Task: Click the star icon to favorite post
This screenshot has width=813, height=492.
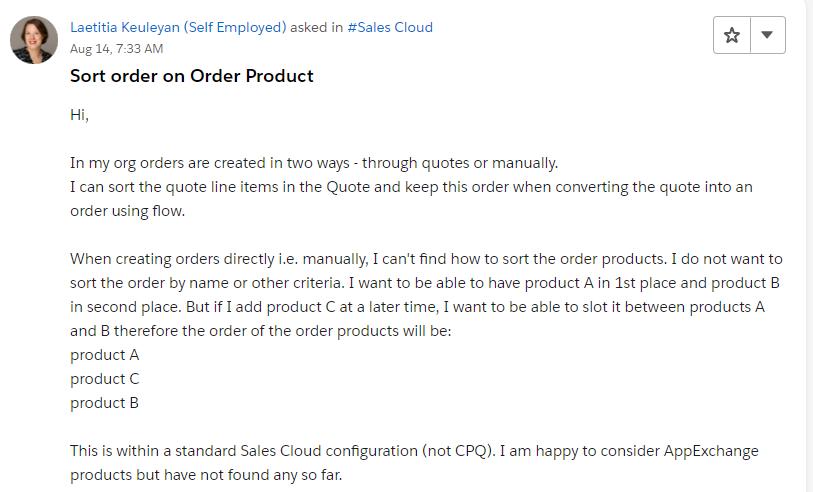Action: (732, 35)
